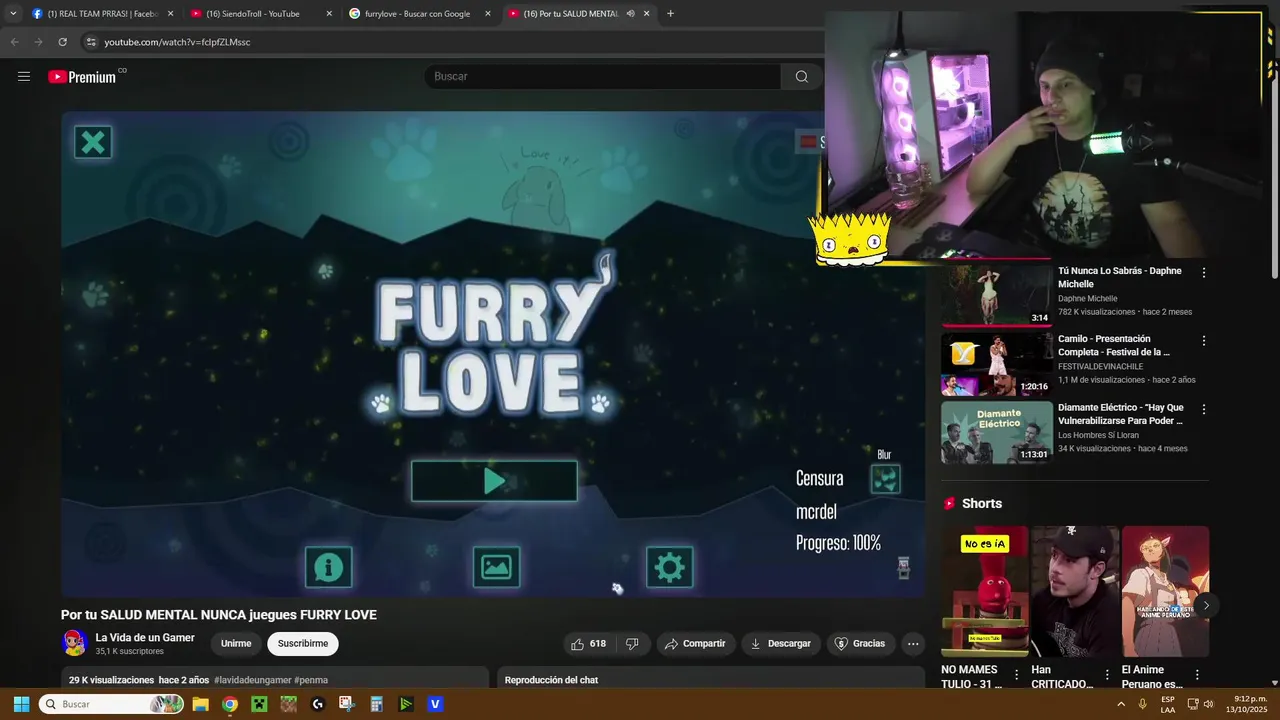The width and height of the screenshot is (1280, 720).
Task: Start Furry Love with the play button
Action: click(x=494, y=481)
